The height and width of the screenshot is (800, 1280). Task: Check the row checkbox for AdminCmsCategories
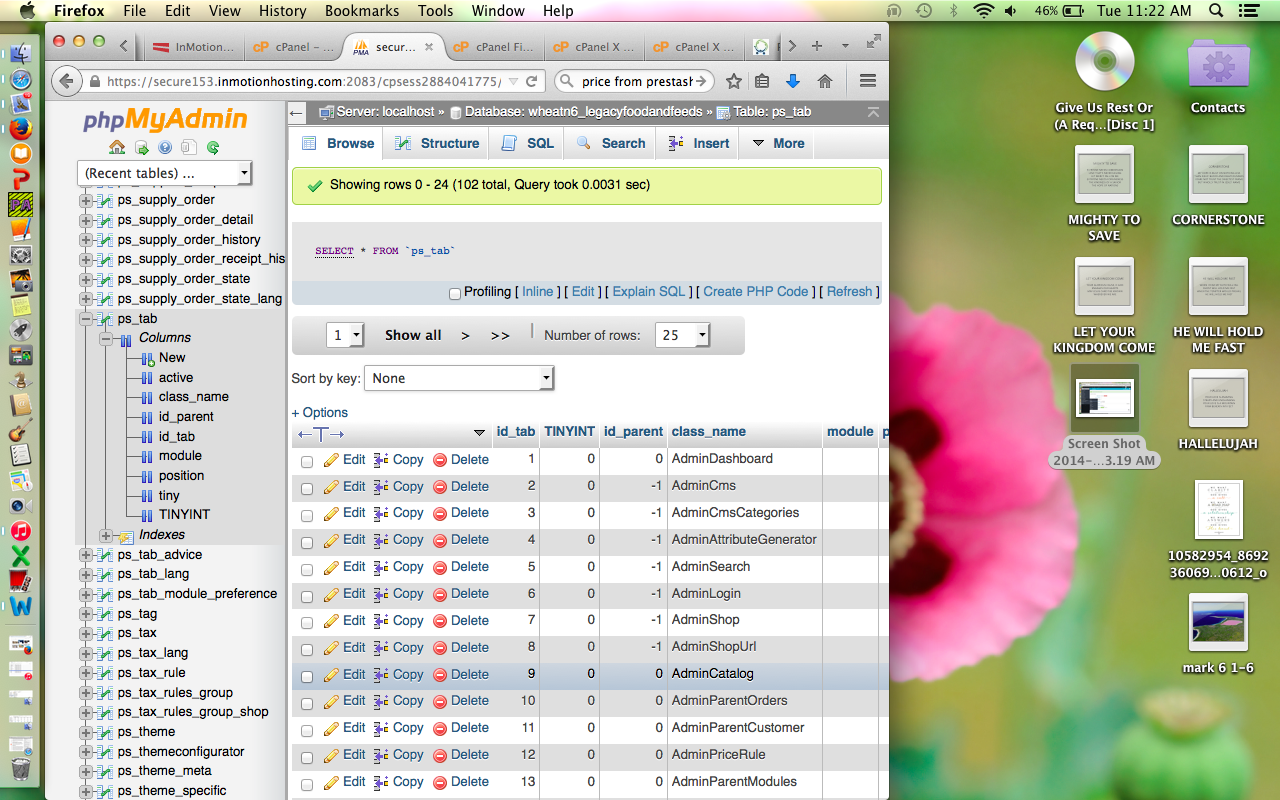pyautogui.click(x=307, y=515)
